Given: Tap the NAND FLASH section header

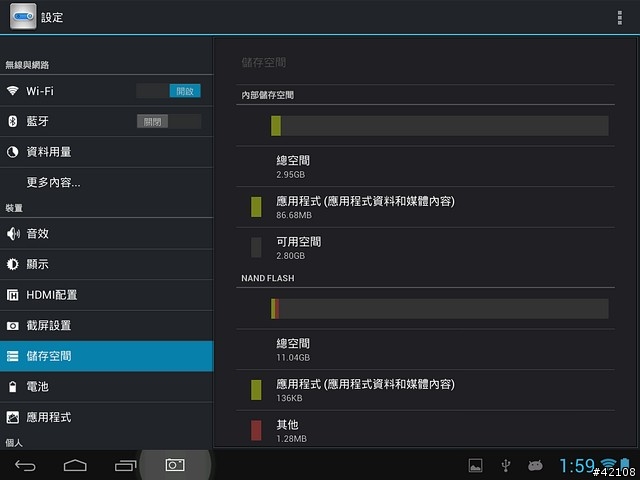Looking at the screenshot, I should [x=268, y=278].
